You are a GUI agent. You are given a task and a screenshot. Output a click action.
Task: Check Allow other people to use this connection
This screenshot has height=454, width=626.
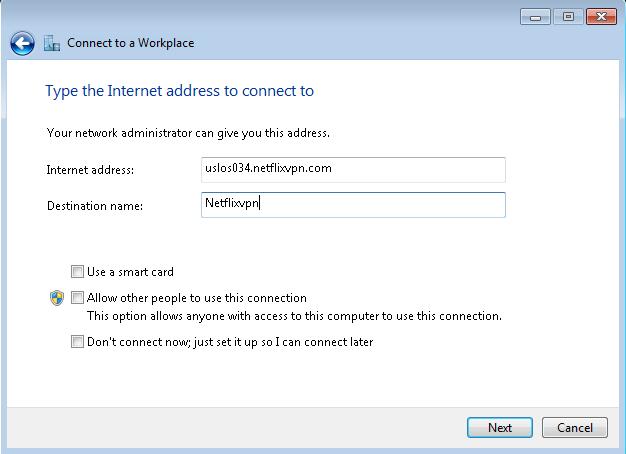click(77, 297)
